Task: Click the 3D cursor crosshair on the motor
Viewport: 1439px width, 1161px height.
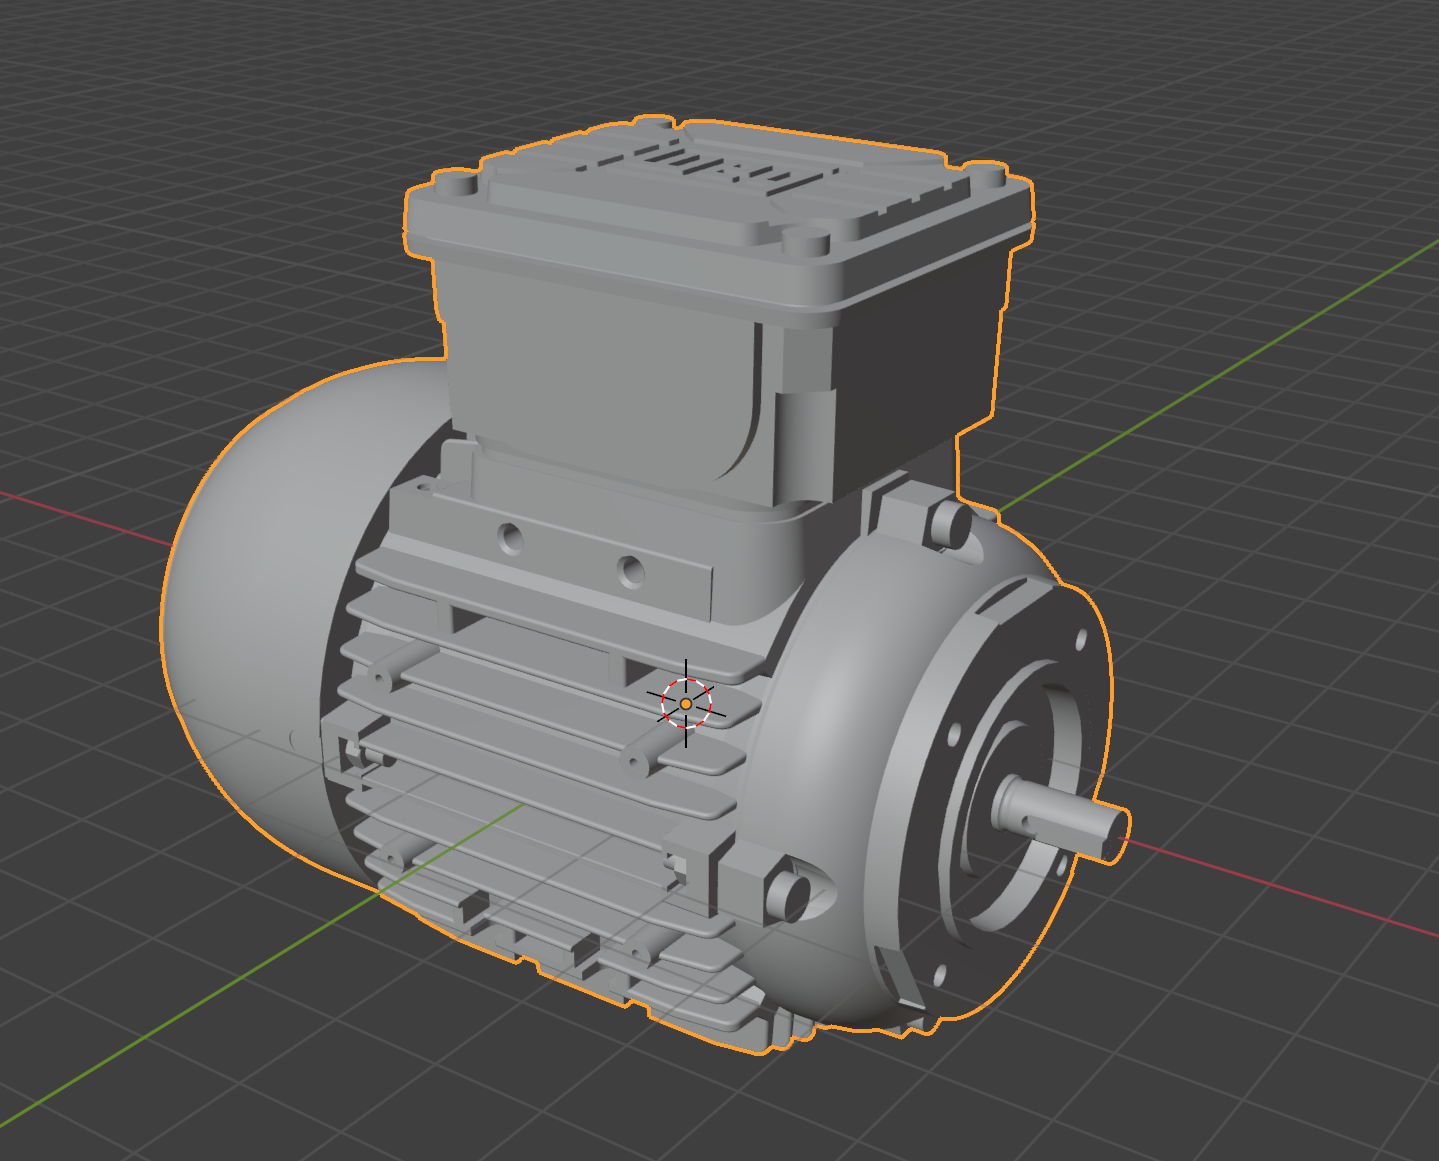Action: point(686,704)
